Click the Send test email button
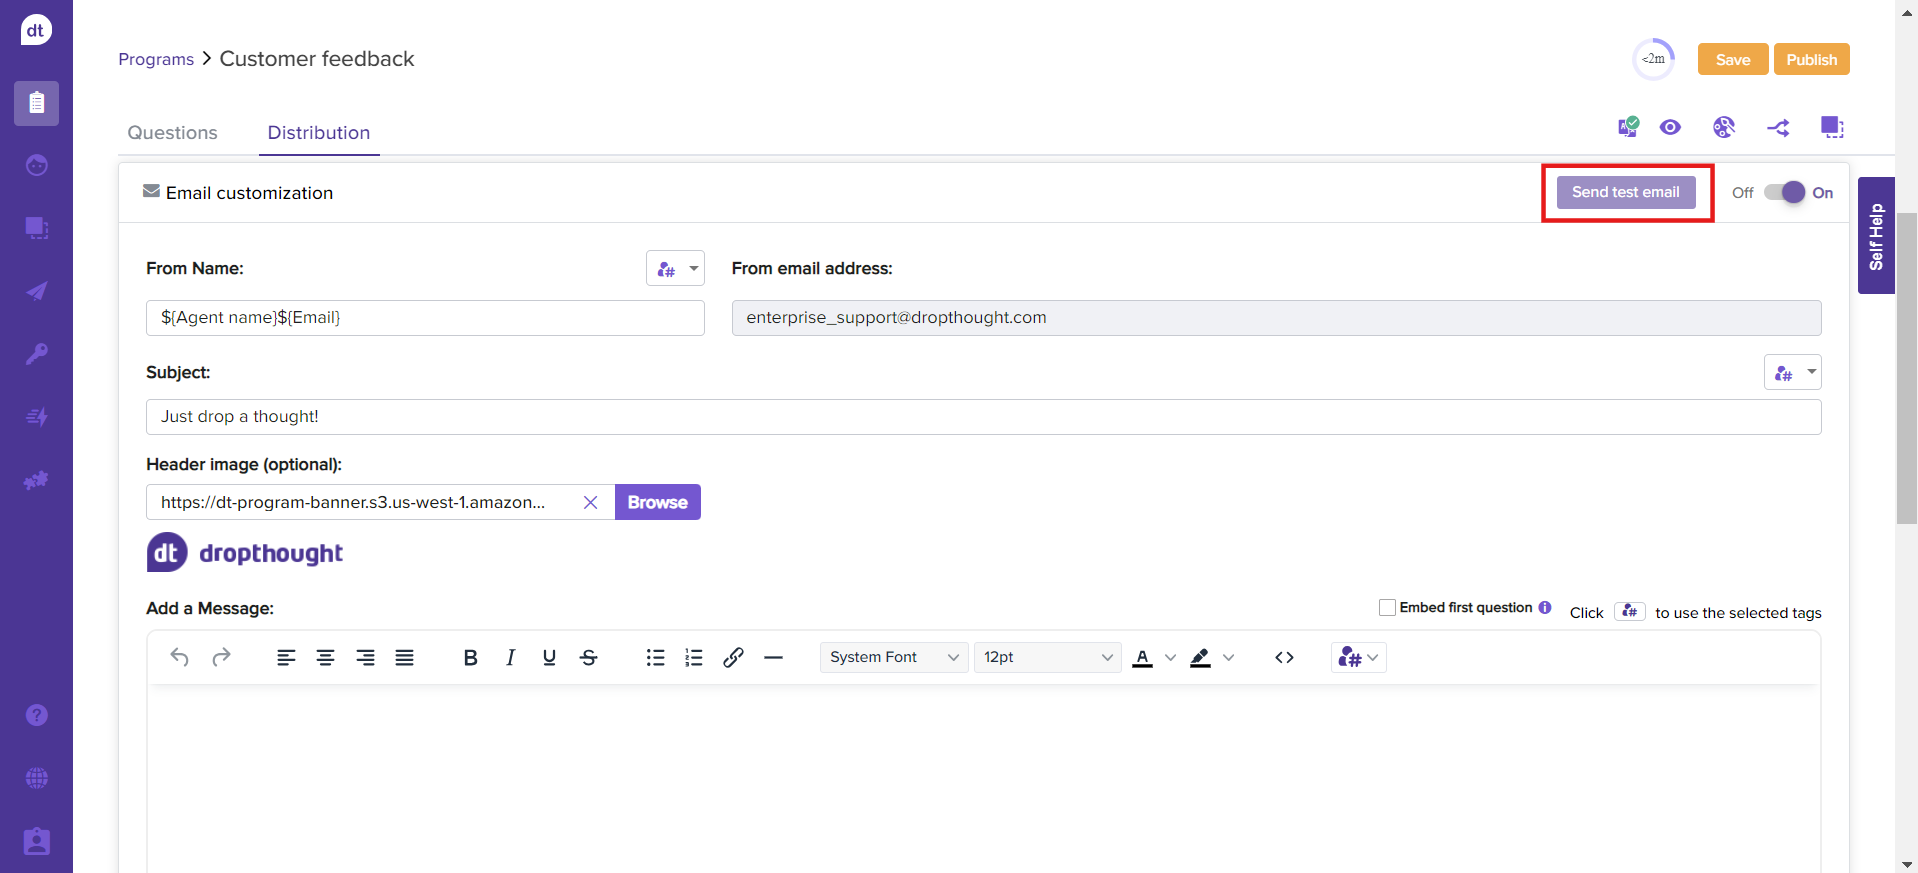This screenshot has width=1918, height=873. point(1625,193)
